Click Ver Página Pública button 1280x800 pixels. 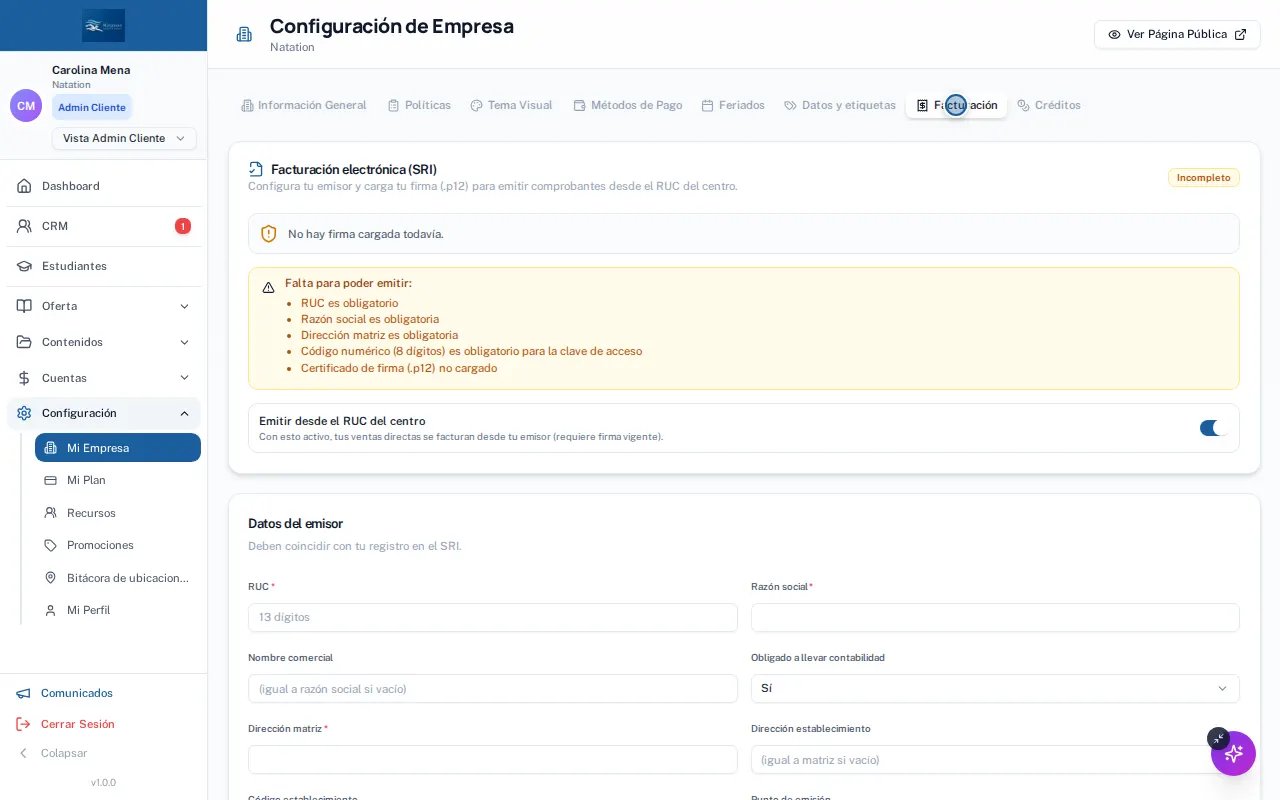(1177, 34)
